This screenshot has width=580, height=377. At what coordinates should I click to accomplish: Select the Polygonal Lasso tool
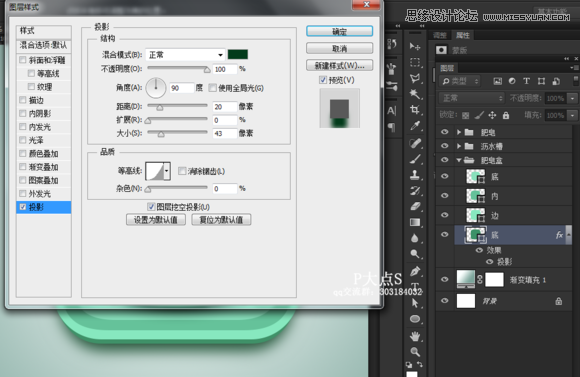[415, 78]
